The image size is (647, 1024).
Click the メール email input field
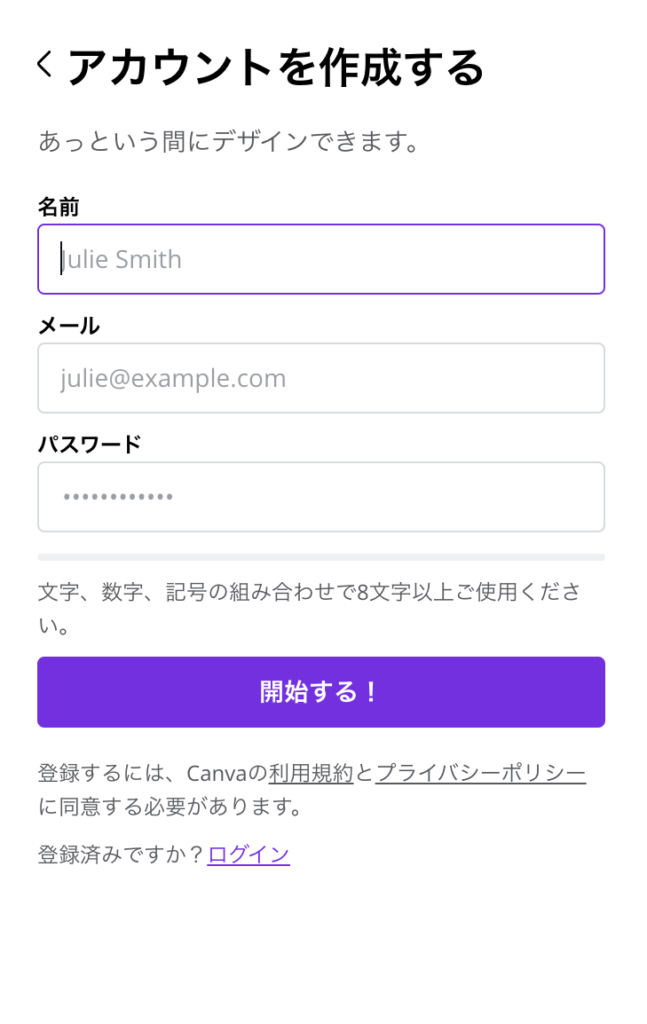321,378
